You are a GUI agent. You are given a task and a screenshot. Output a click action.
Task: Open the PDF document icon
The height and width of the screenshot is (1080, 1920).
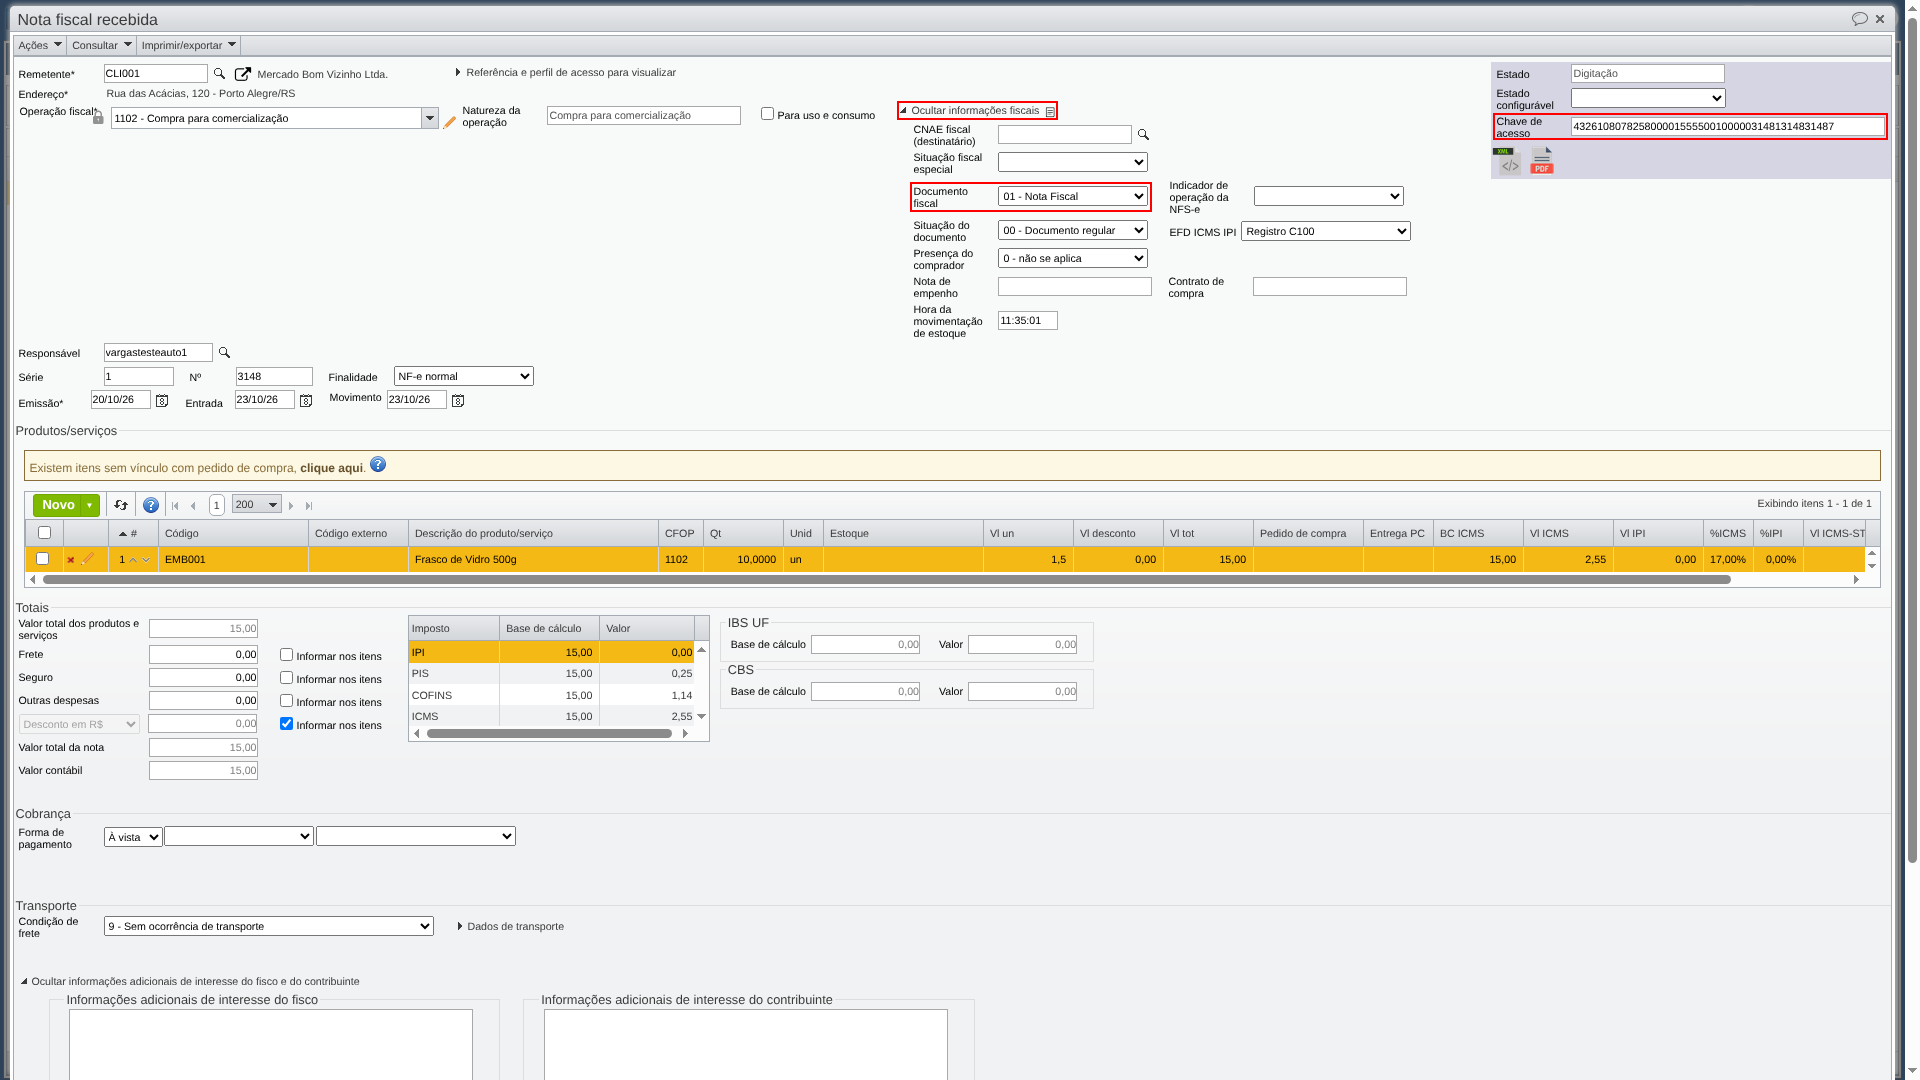tap(1542, 161)
